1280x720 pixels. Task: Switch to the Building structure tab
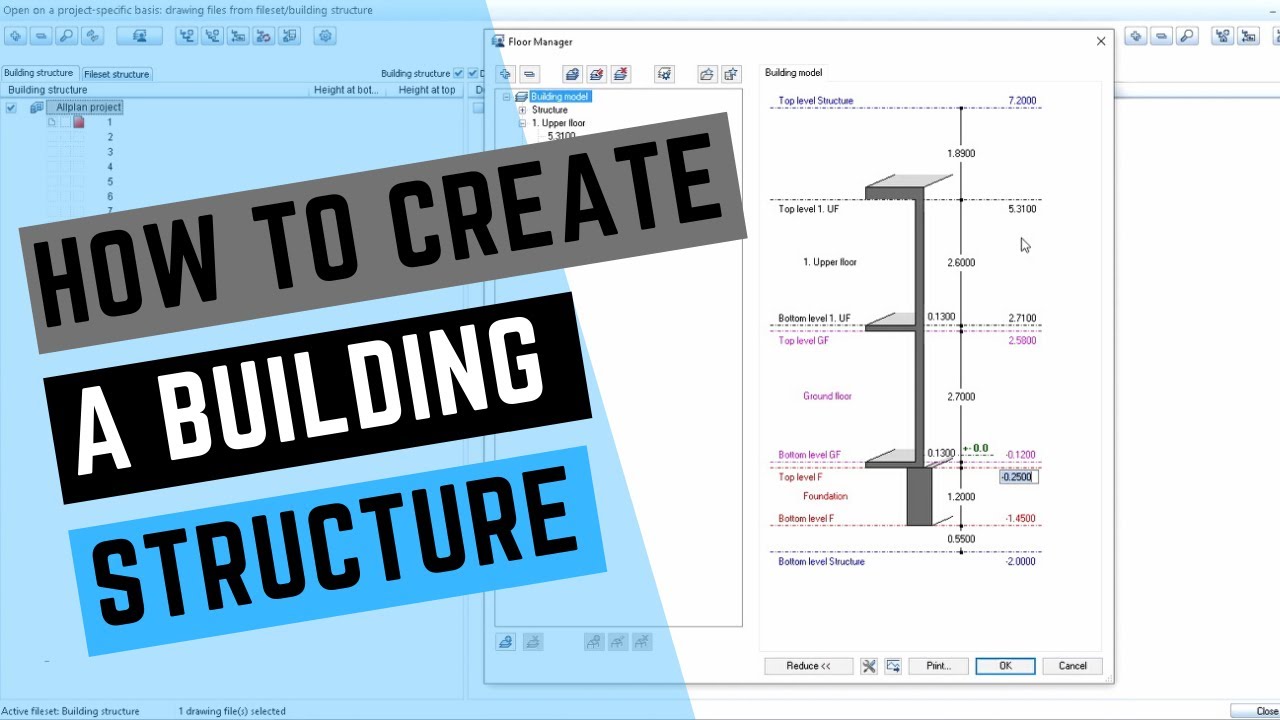(x=38, y=73)
